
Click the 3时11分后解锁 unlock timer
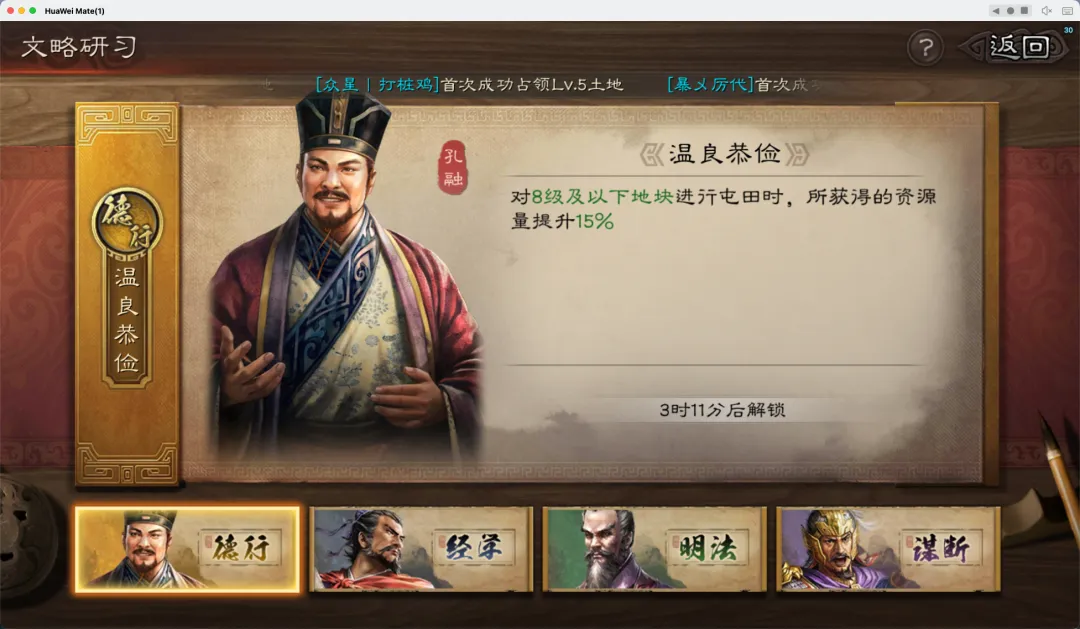722,410
